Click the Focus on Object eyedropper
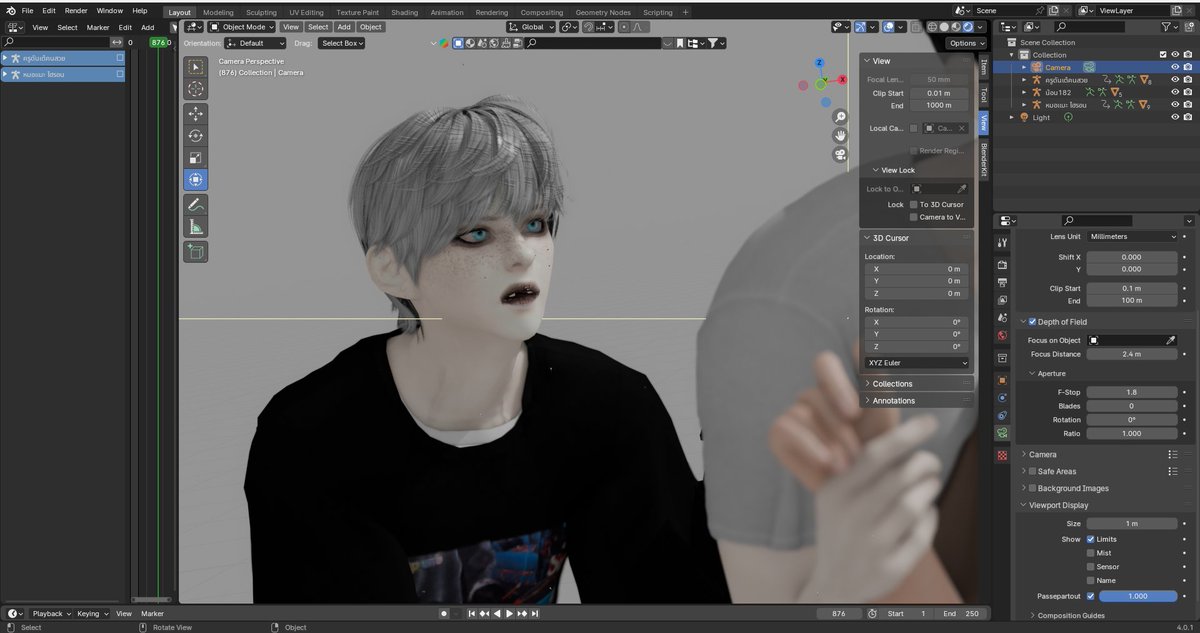The image size is (1200, 633). tap(1171, 340)
